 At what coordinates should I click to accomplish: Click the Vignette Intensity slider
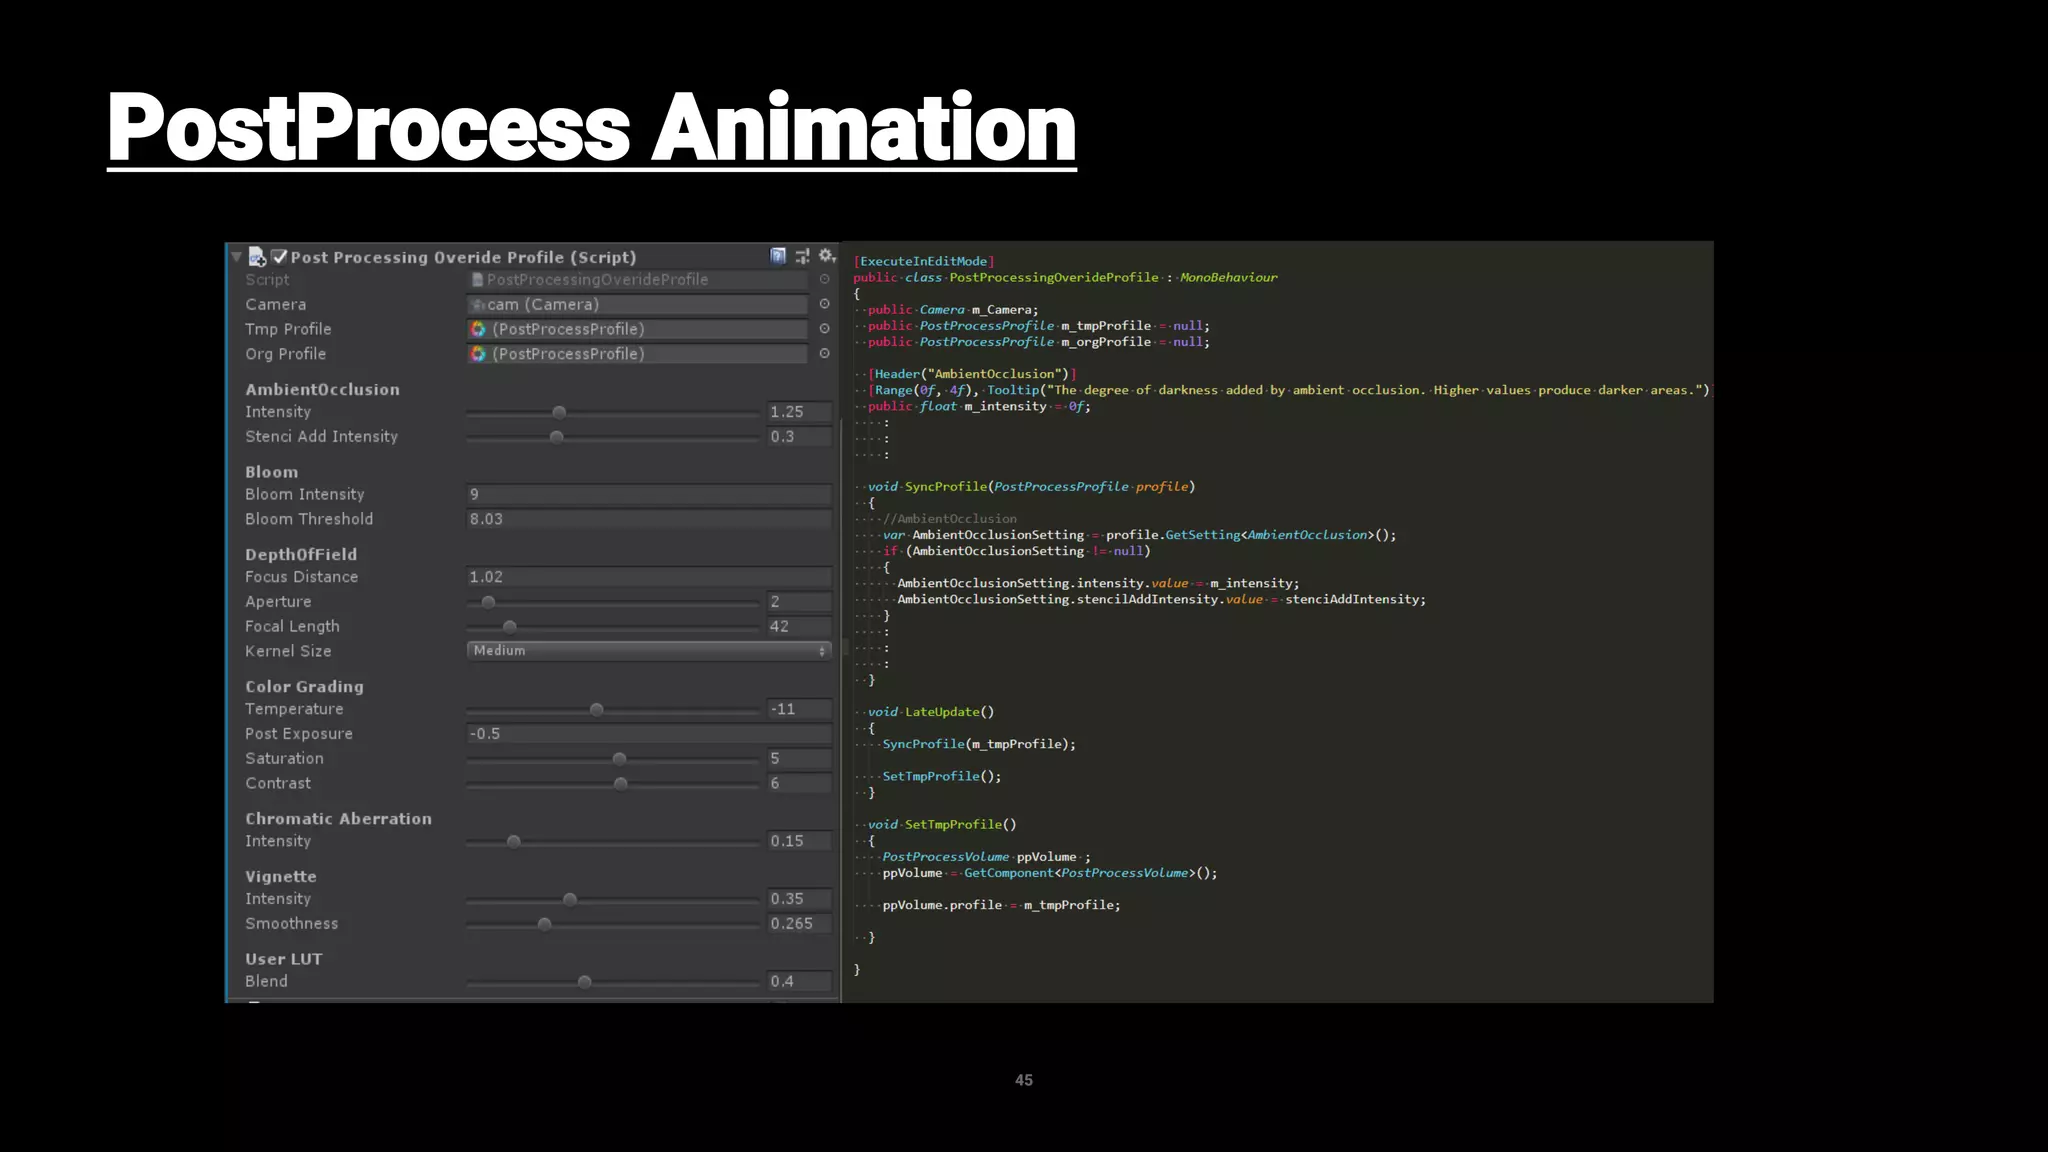click(x=613, y=899)
